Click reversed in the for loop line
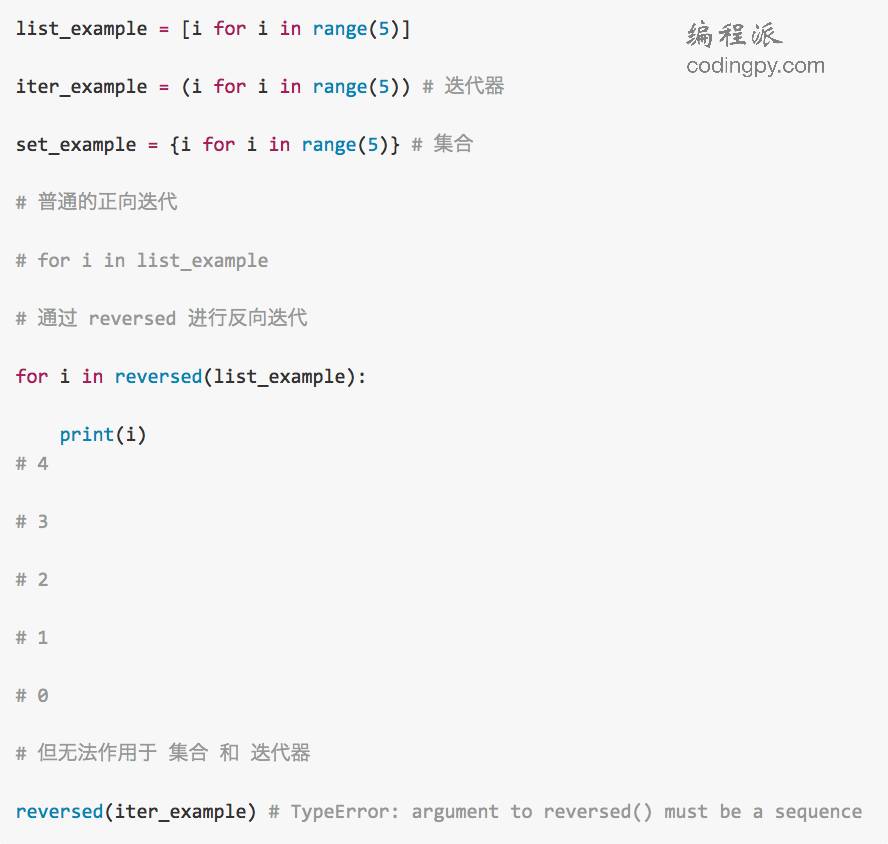This screenshot has width=888, height=844. coord(158,376)
